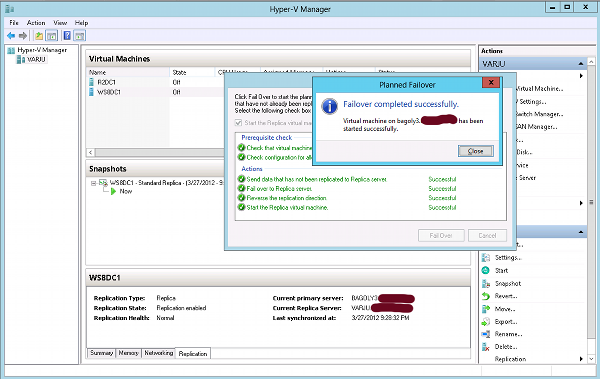The width and height of the screenshot is (600, 379).
Task: Click the Fail Over button
Action: tap(441, 235)
